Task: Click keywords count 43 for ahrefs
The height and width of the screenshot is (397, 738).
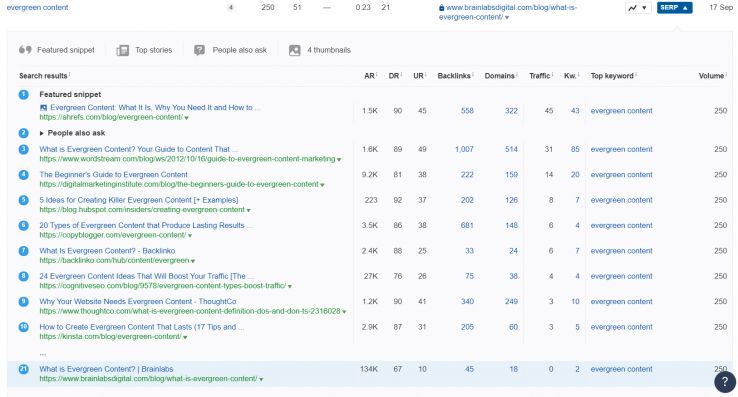Action: coord(575,111)
